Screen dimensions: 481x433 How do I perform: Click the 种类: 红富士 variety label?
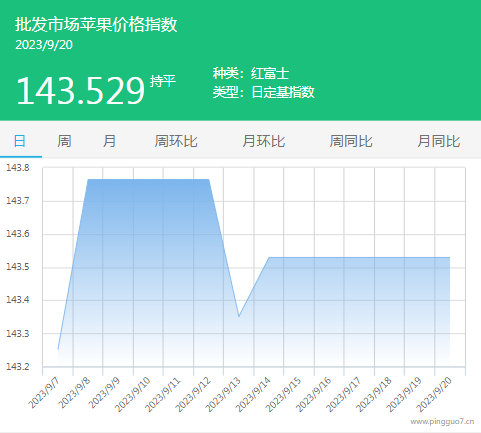[251, 73]
